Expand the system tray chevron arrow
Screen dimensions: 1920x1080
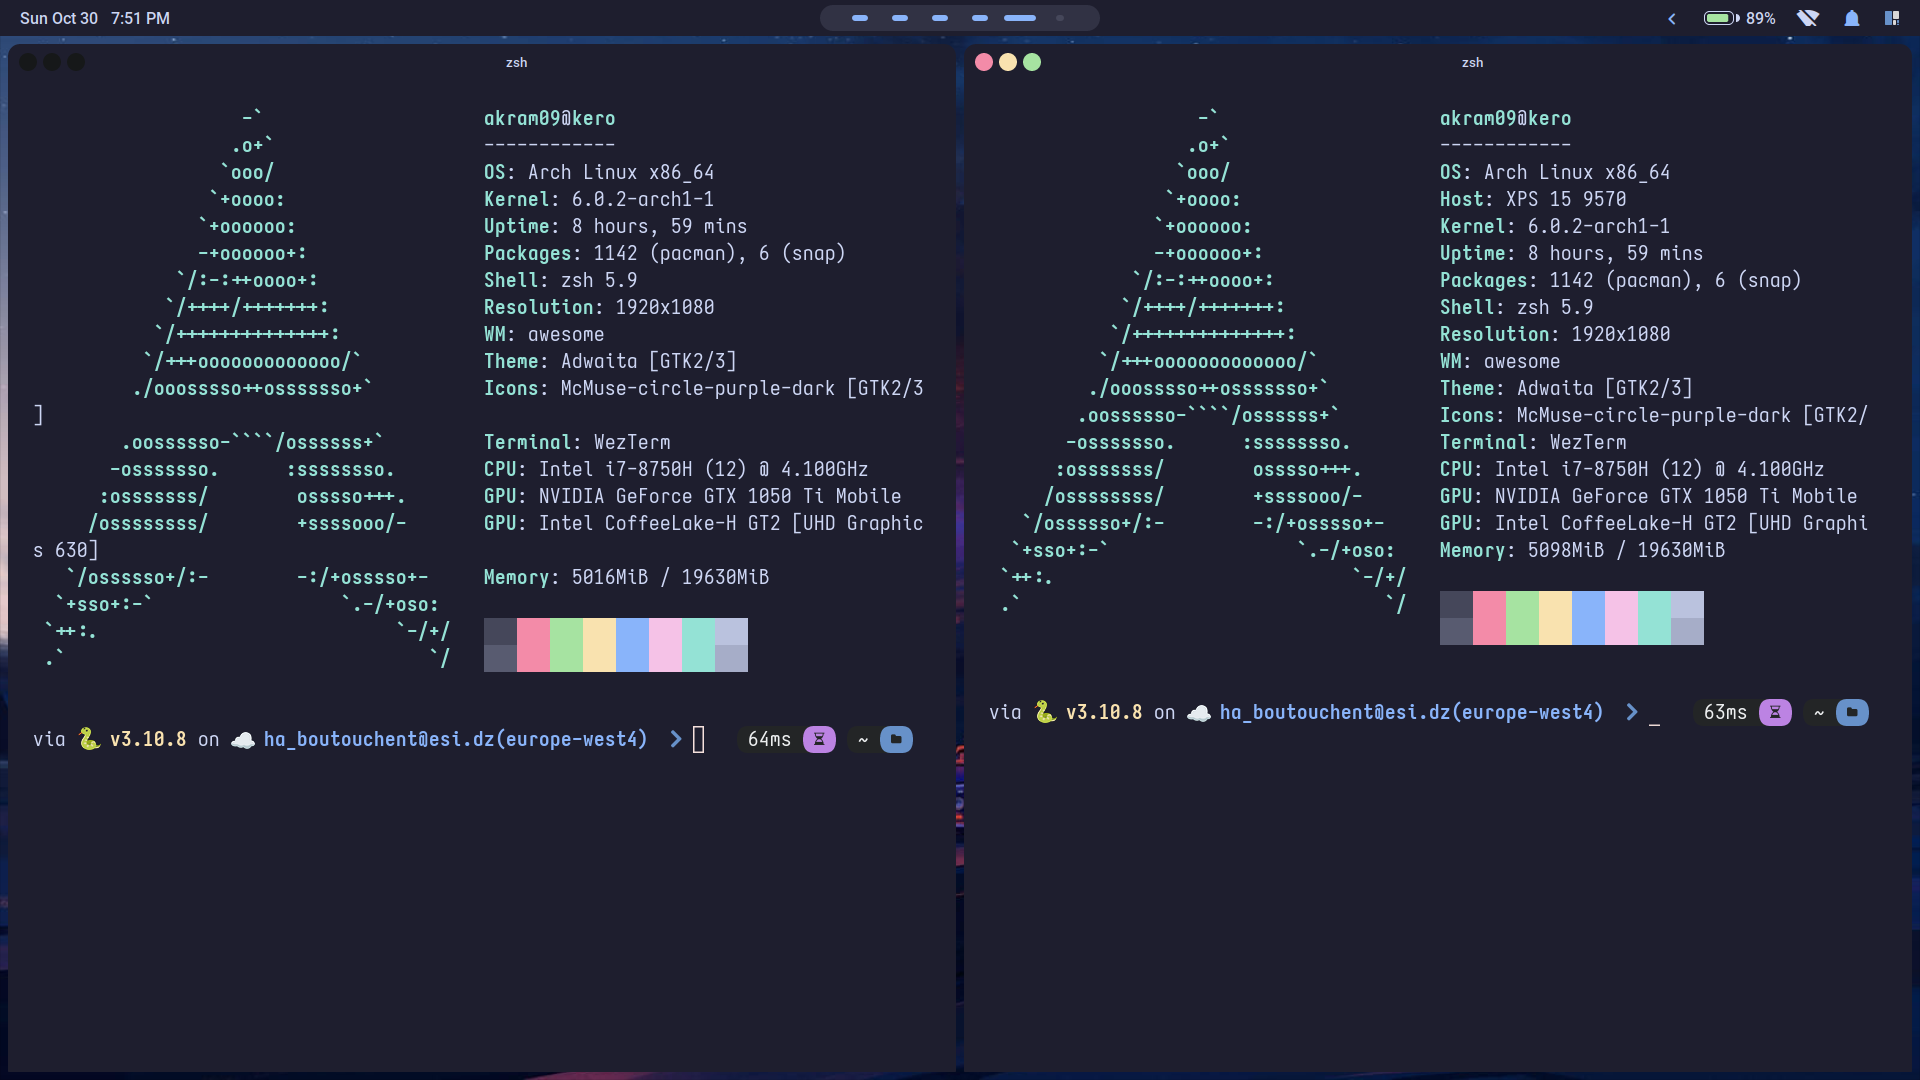1671,18
